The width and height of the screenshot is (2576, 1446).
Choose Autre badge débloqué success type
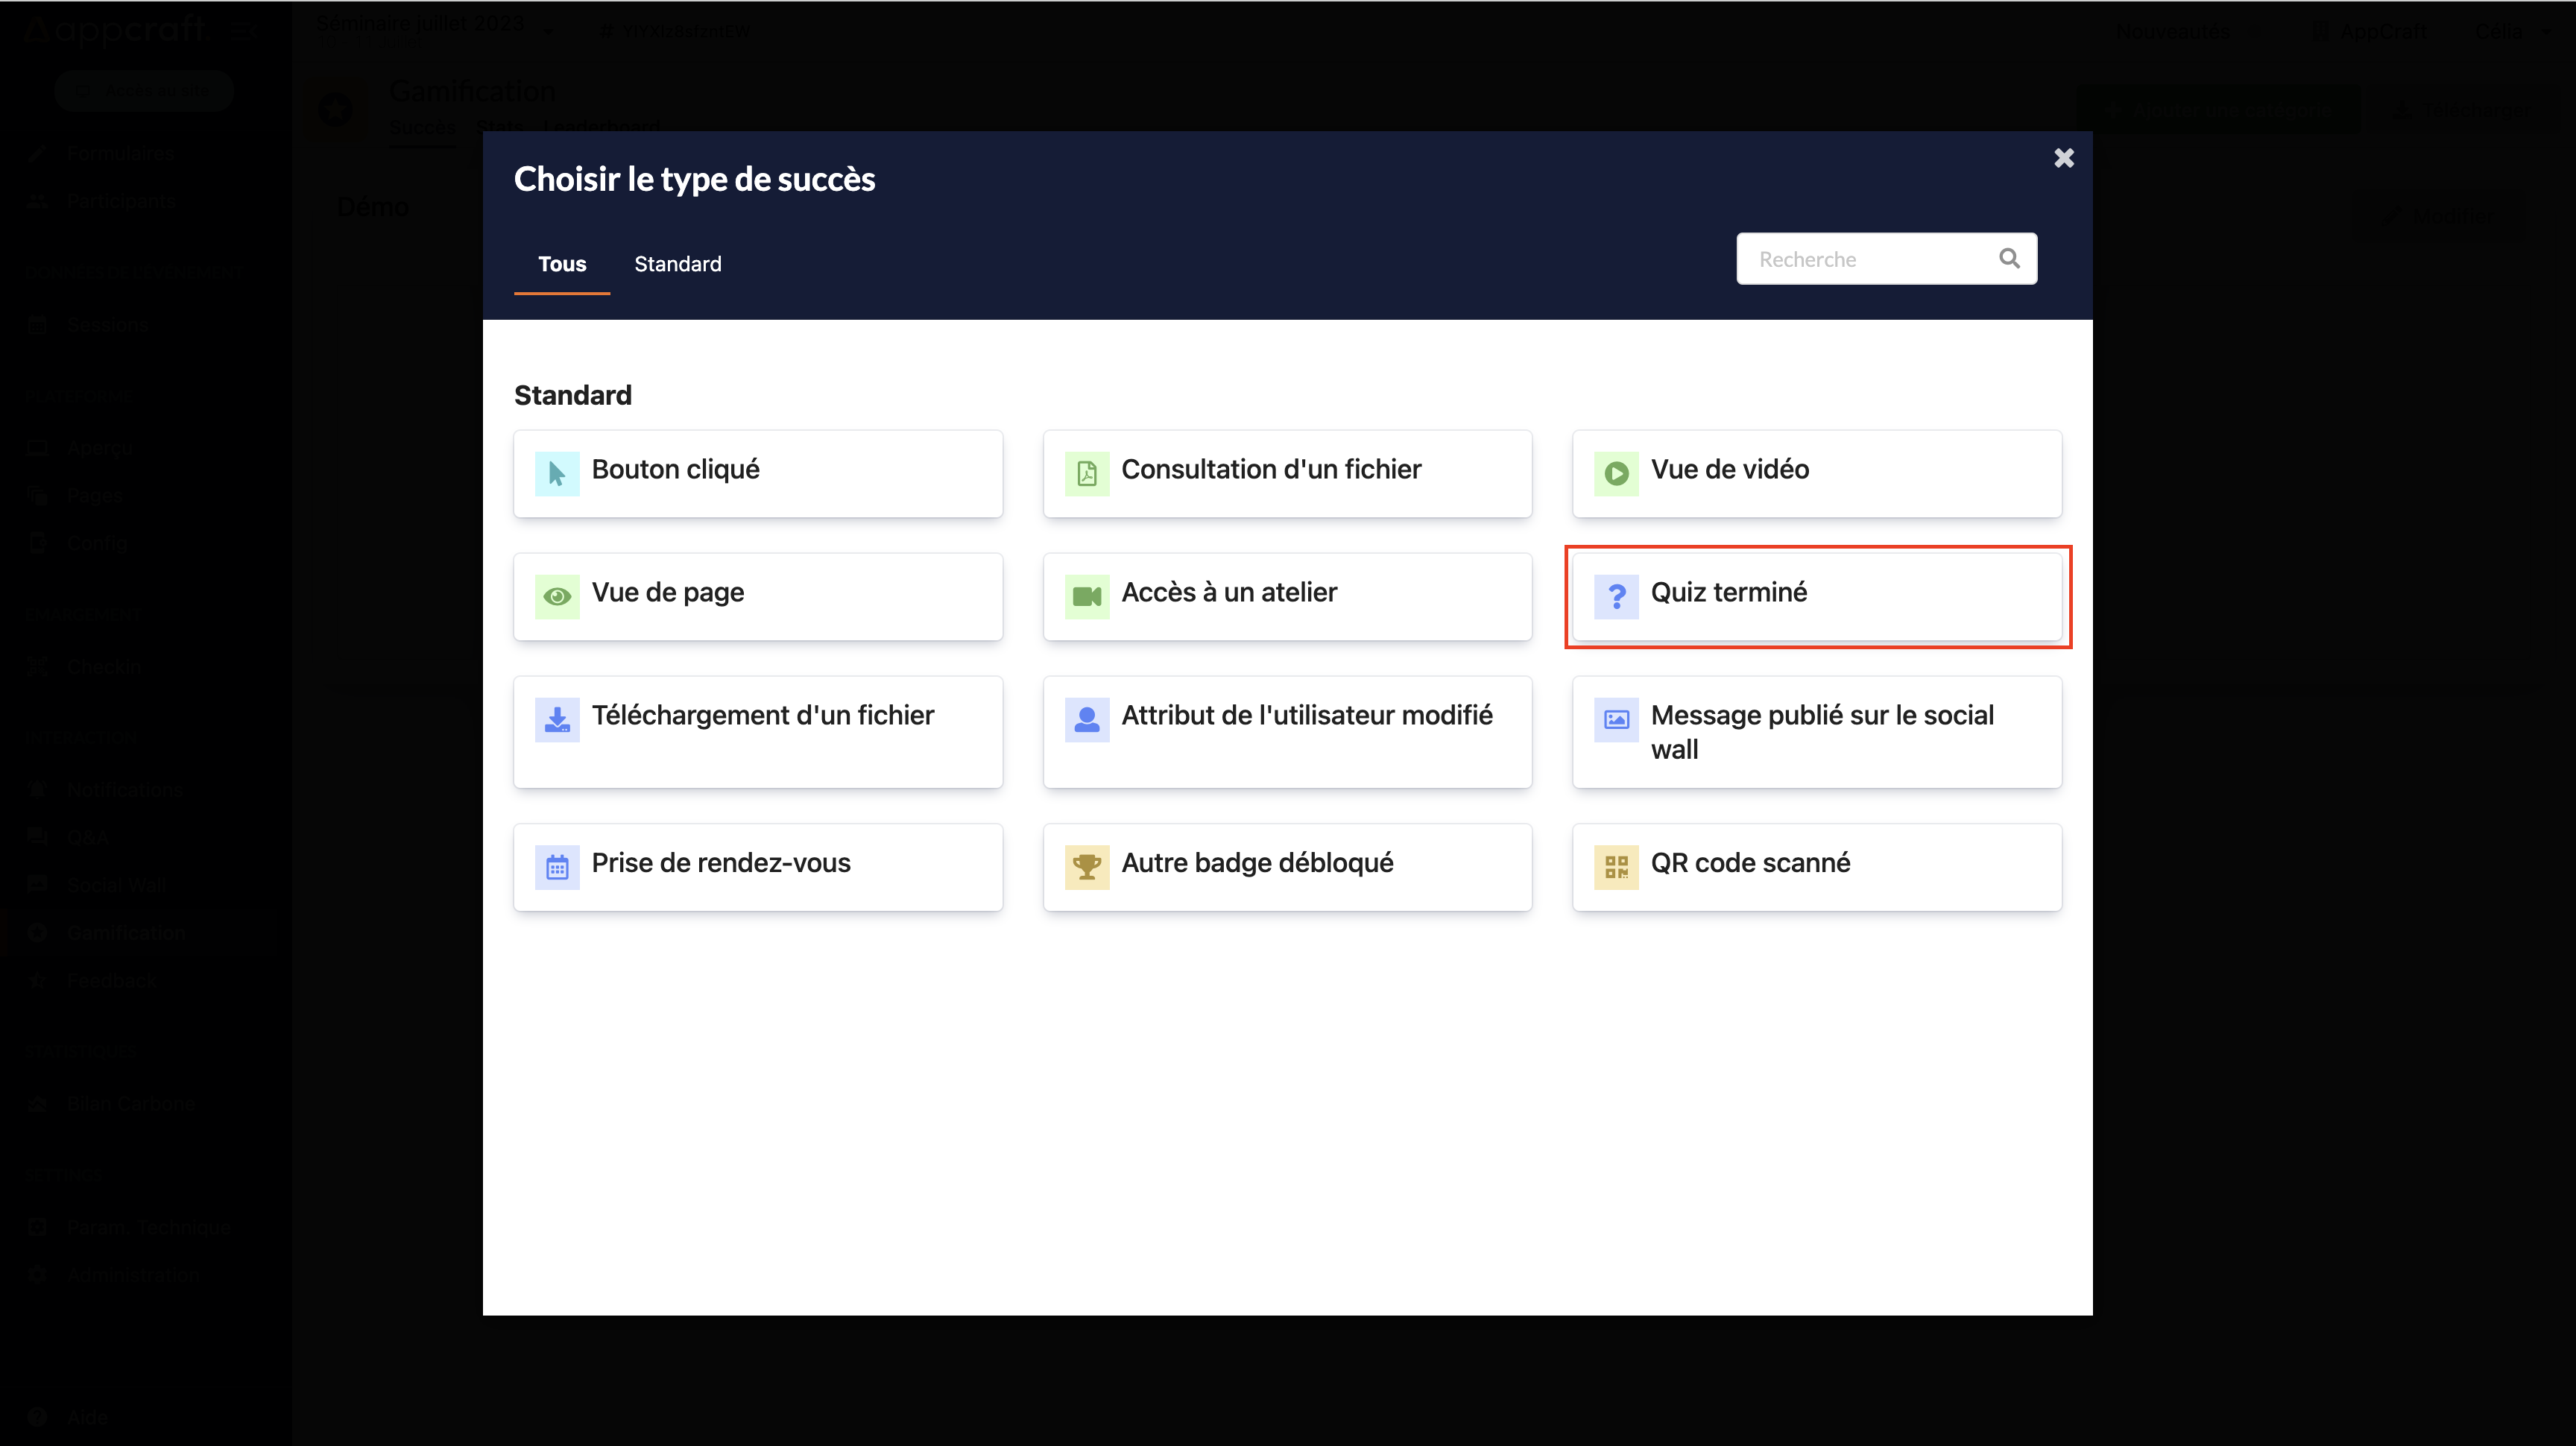[x=1287, y=867]
